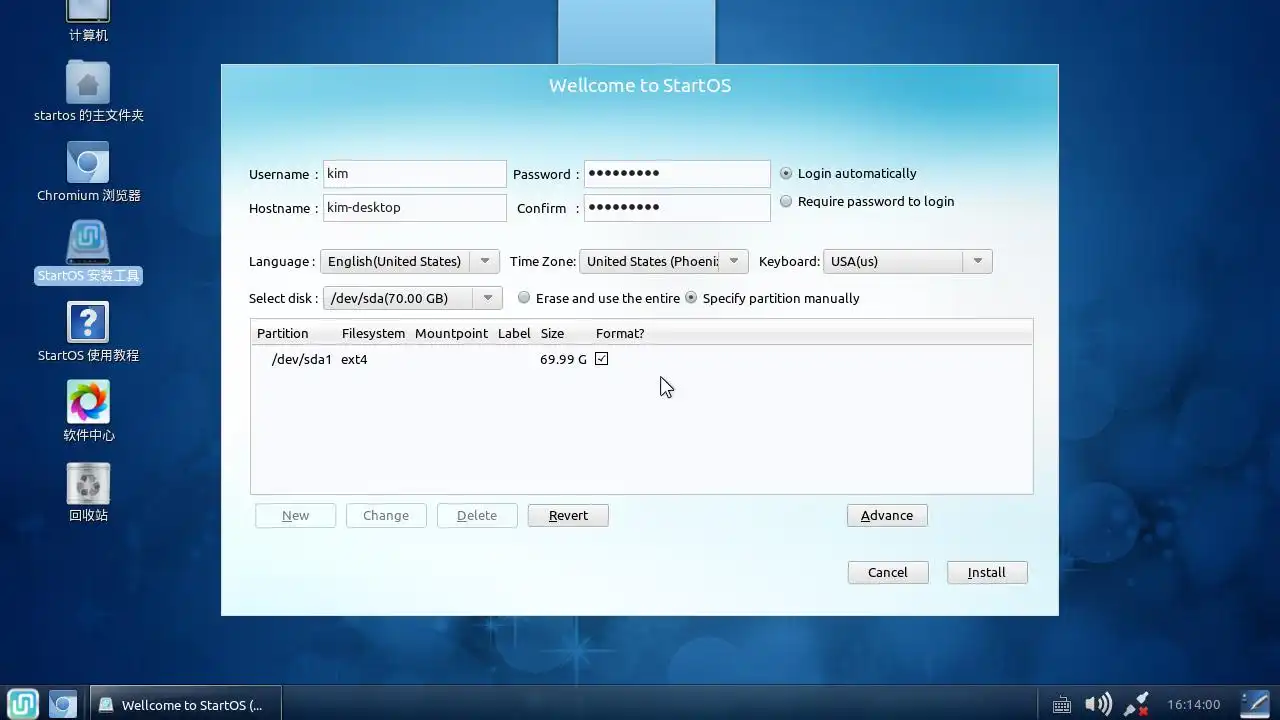Image resolution: width=1280 pixels, height=720 pixels.
Task: Focus the Confirm password field
Action: (x=677, y=208)
